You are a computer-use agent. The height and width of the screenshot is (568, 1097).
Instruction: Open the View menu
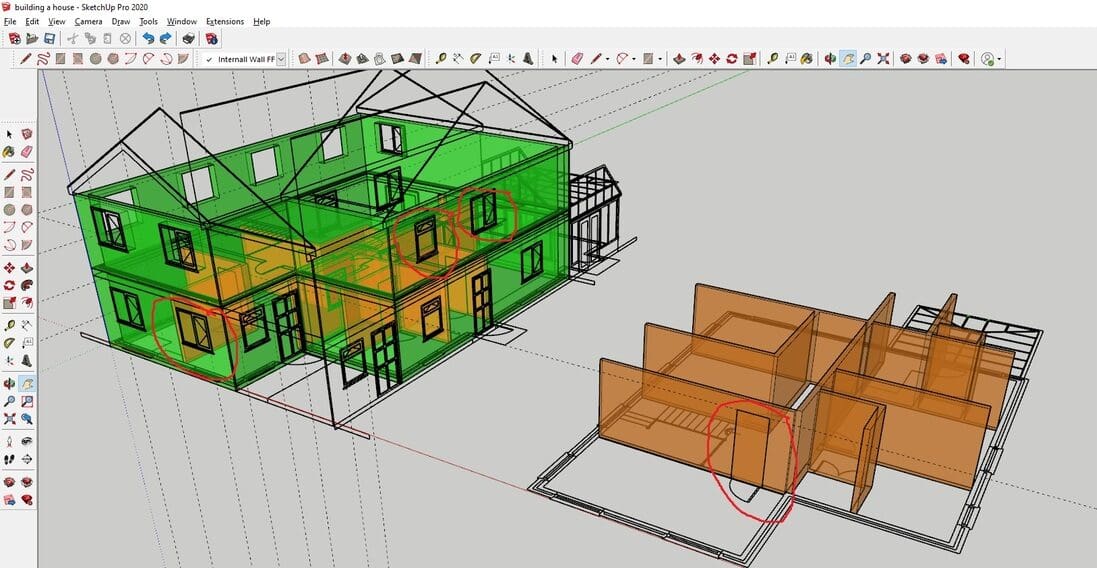[57, 22]
